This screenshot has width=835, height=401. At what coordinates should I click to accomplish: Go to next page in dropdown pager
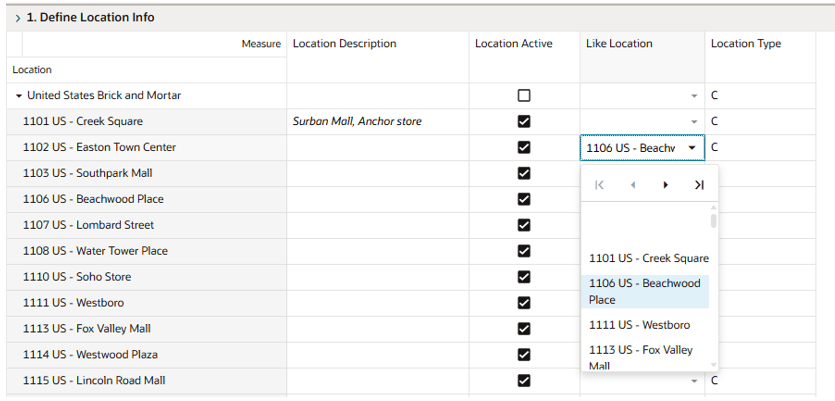coord(666,185)
